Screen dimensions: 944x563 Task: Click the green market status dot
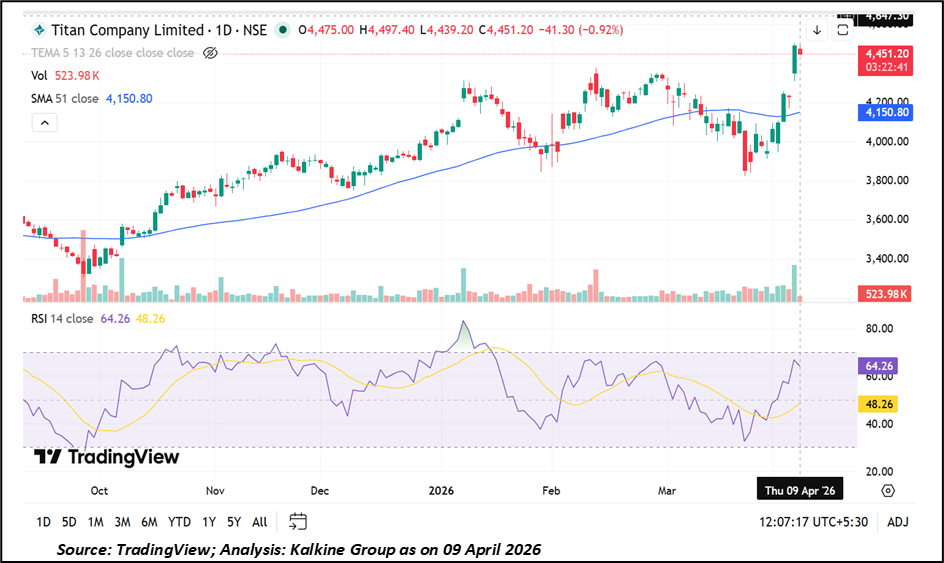coord(284,30)
